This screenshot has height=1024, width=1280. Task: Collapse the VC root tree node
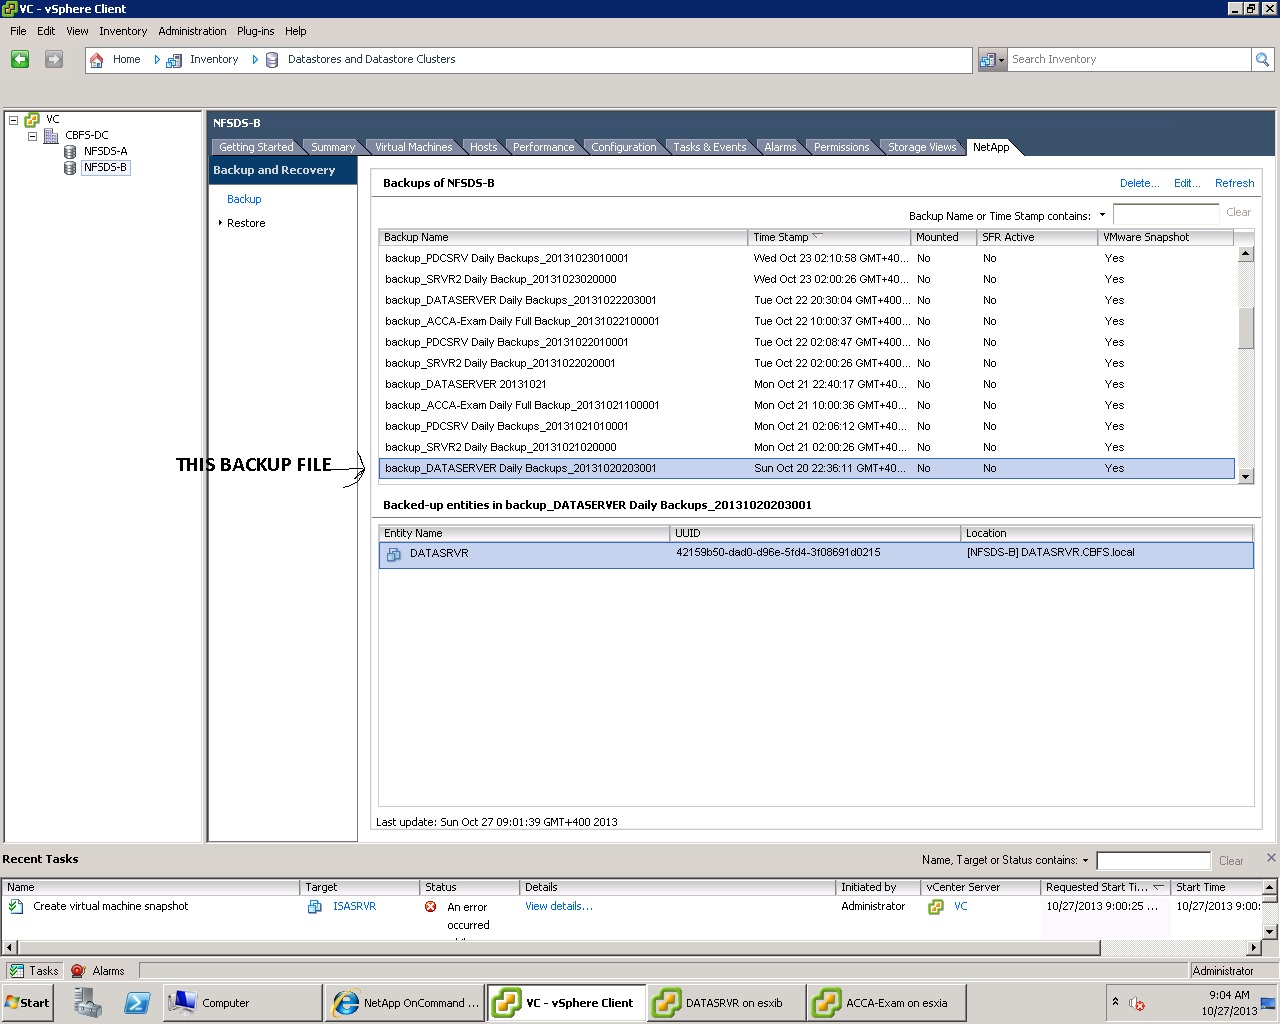[14, 120]
